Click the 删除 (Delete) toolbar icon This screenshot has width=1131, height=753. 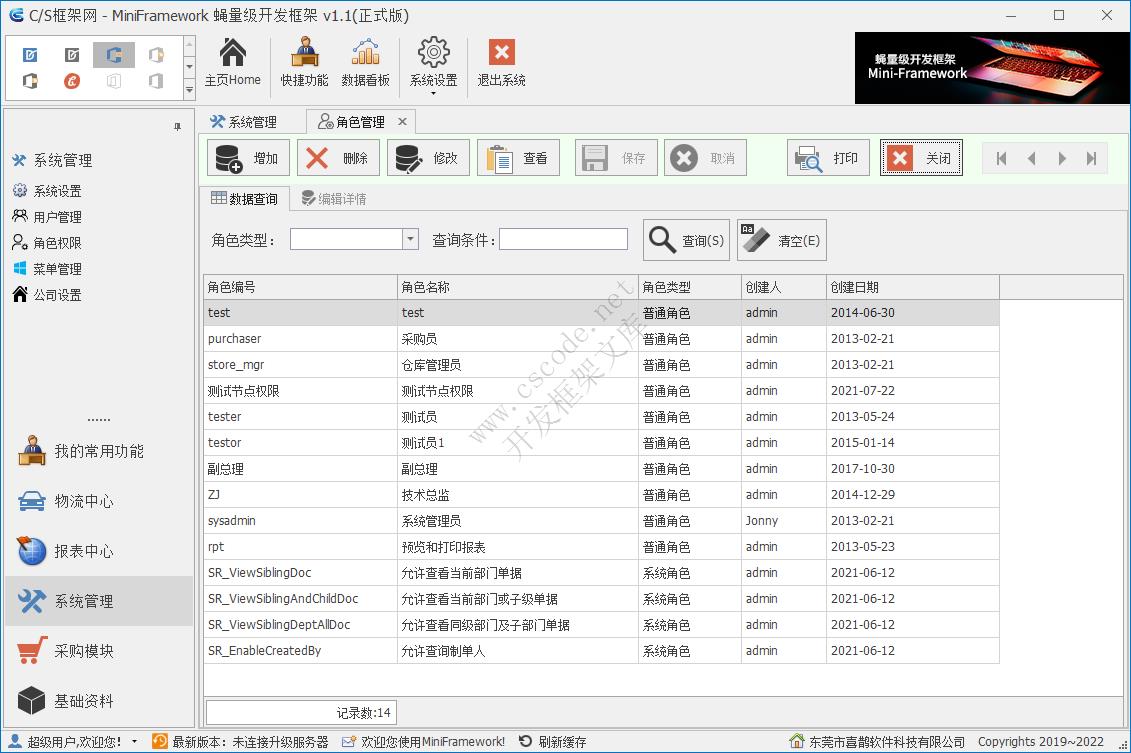pos(337,157)
